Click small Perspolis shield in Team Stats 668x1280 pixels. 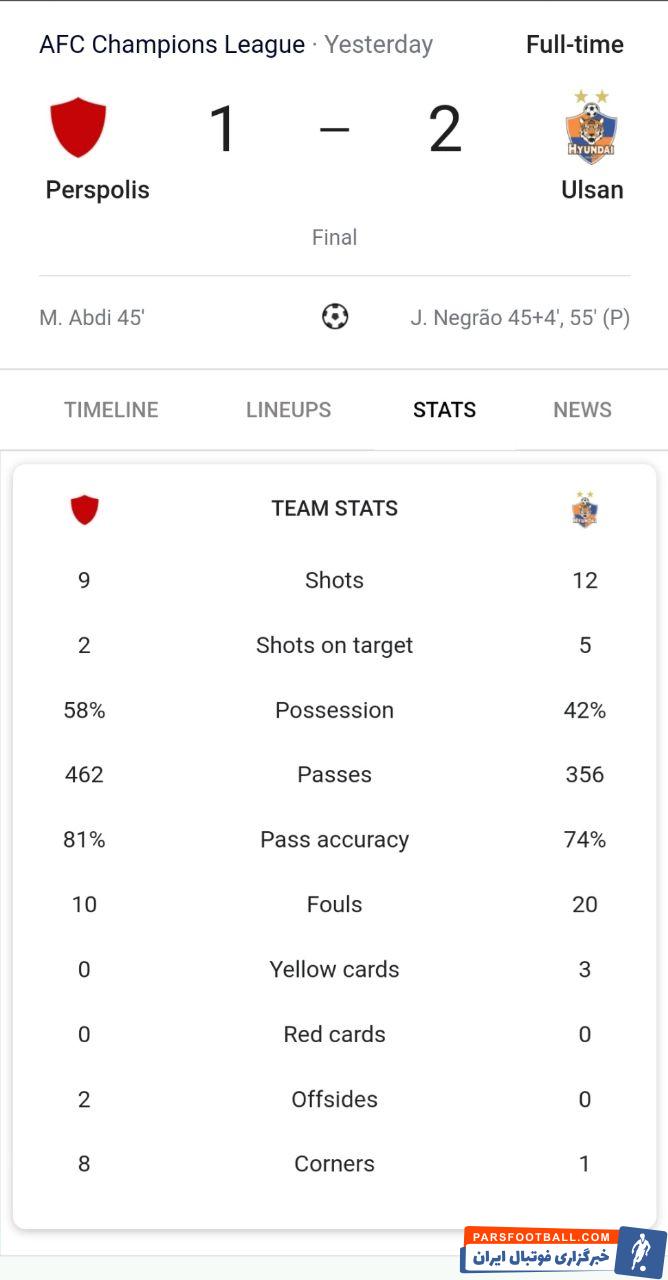pos(85,509)
